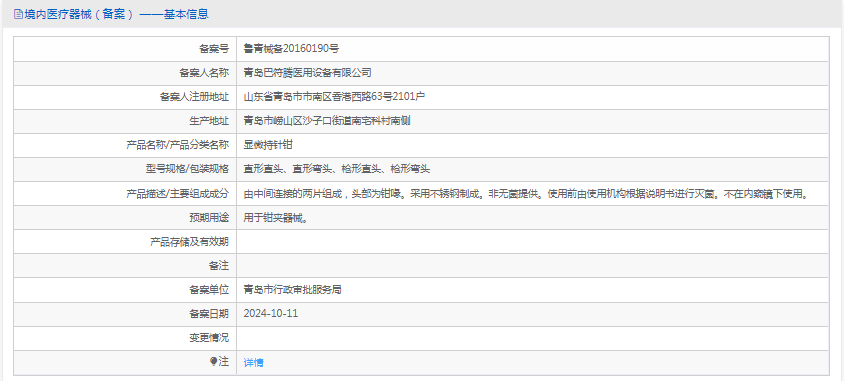
Task: Click the 备案日期 value 2024-10-11
Action: point(271,314)
